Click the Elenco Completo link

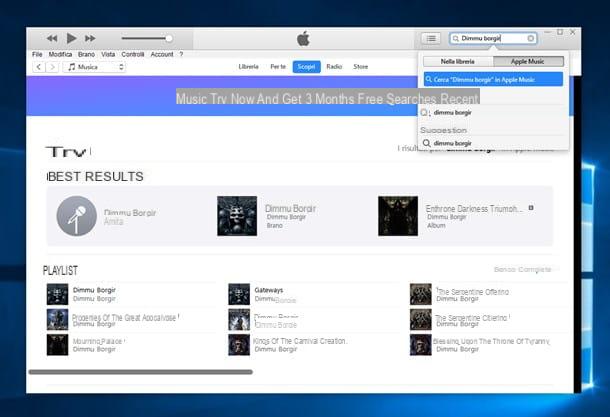point(522,269)
